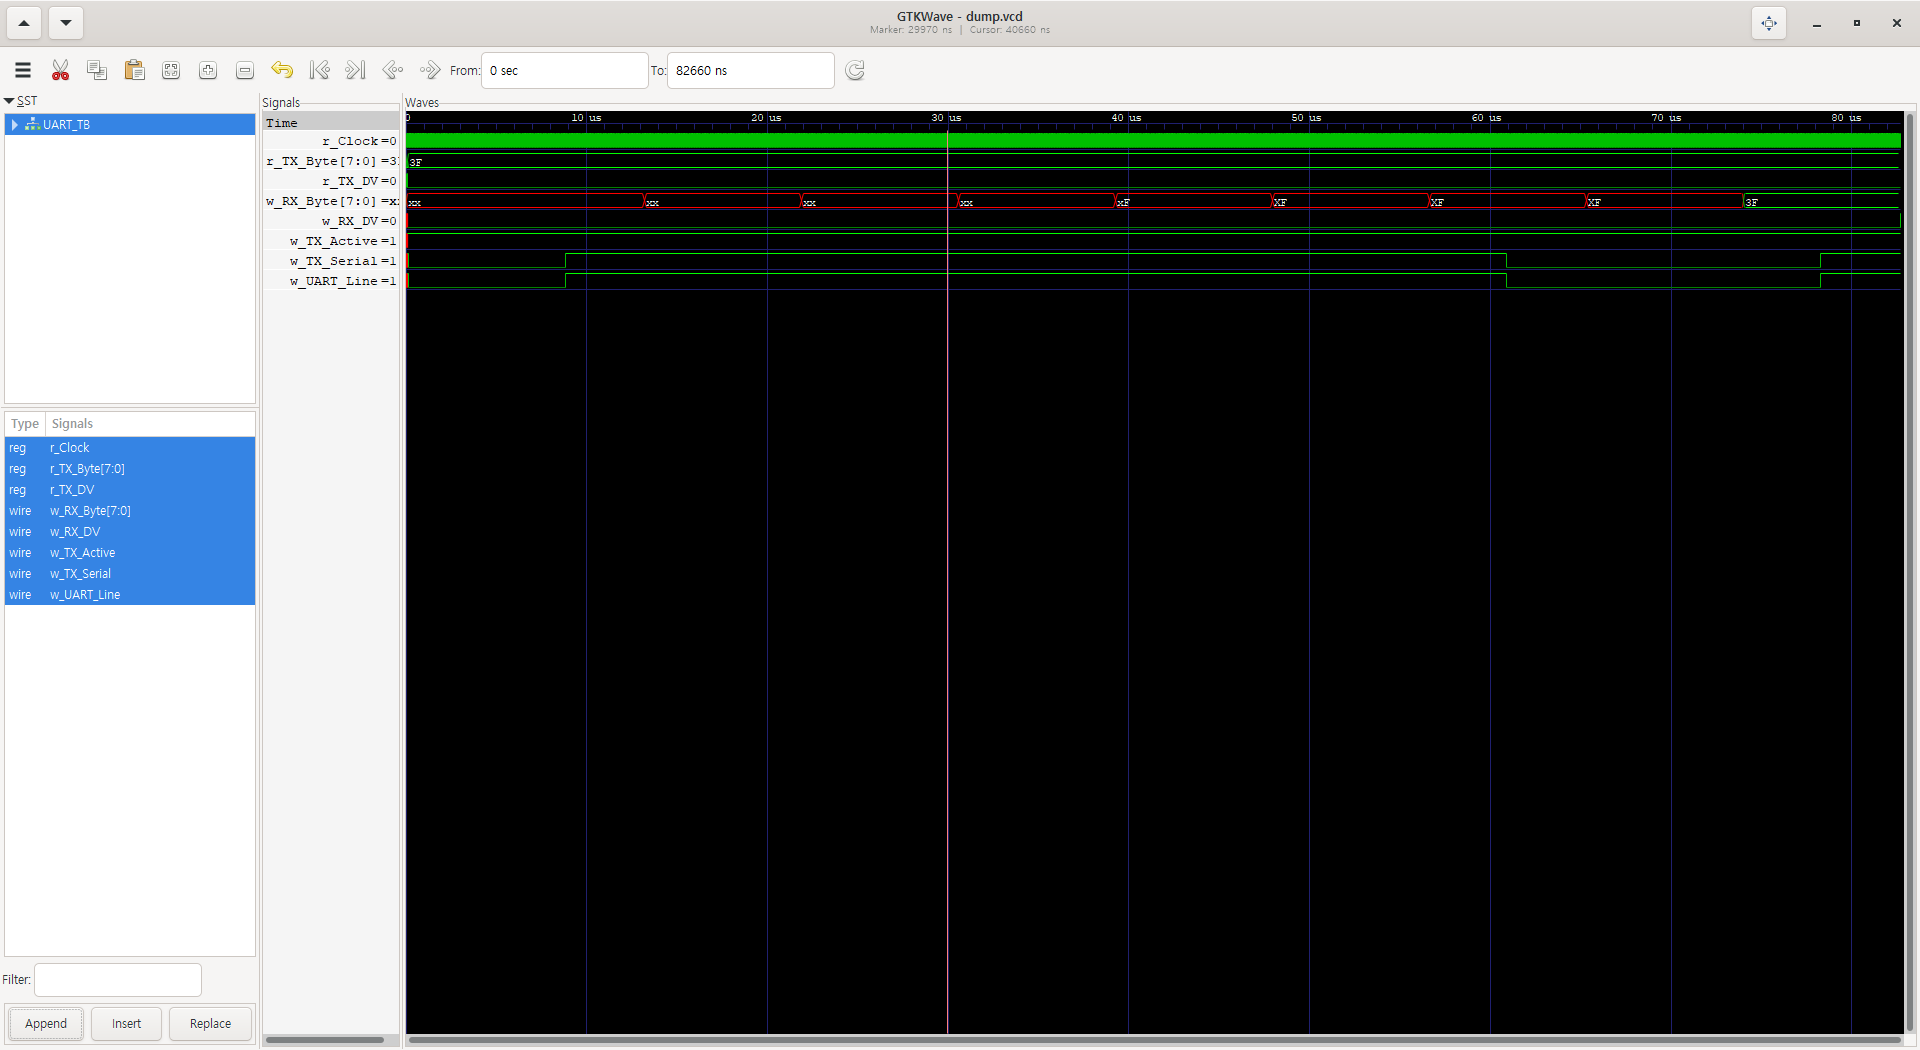Undo the last zoom action
This screenshot has width=1920, height=1050.
pyautogui.click(x=282, y=70)
